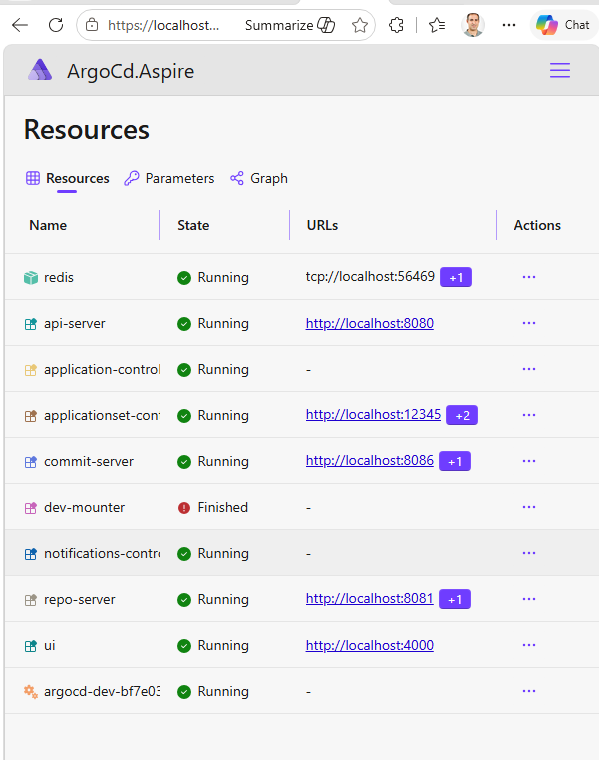
Task: Open the Copilot Chat button
Action: (564, 25)
